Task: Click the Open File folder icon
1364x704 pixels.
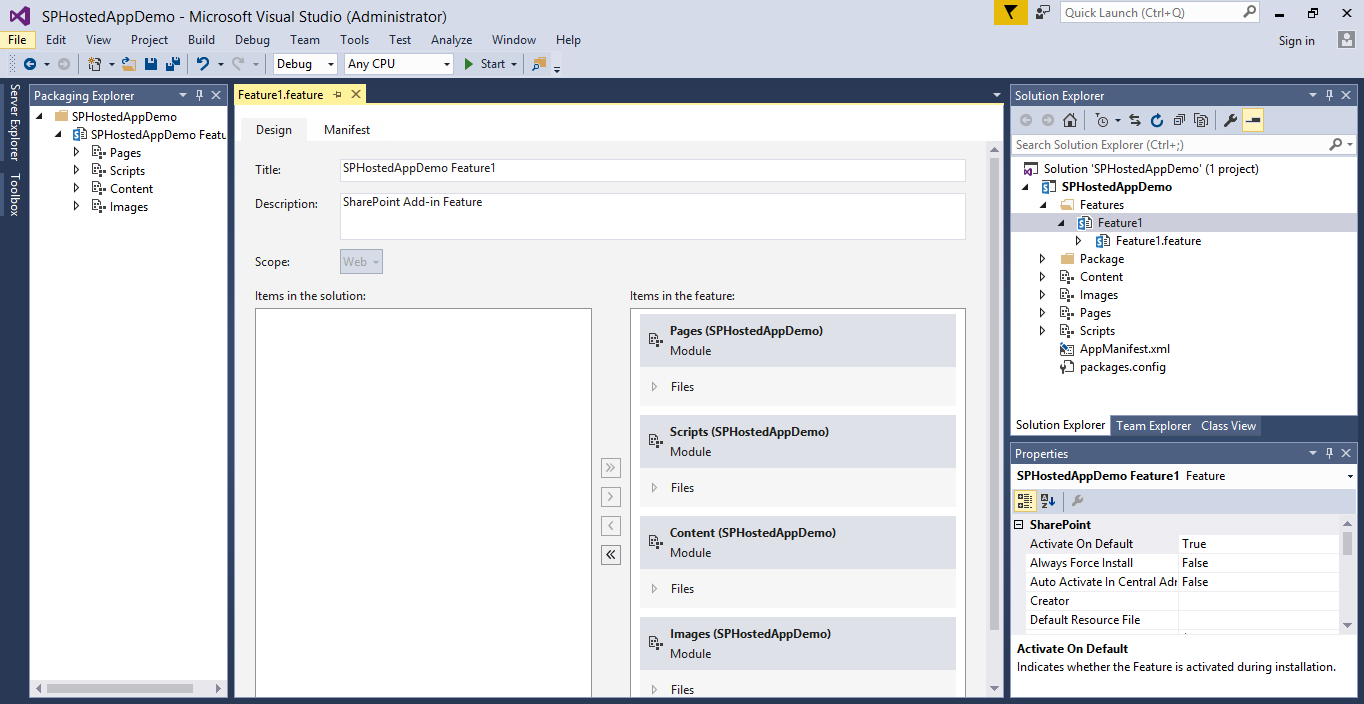Action: pos(129,64)
